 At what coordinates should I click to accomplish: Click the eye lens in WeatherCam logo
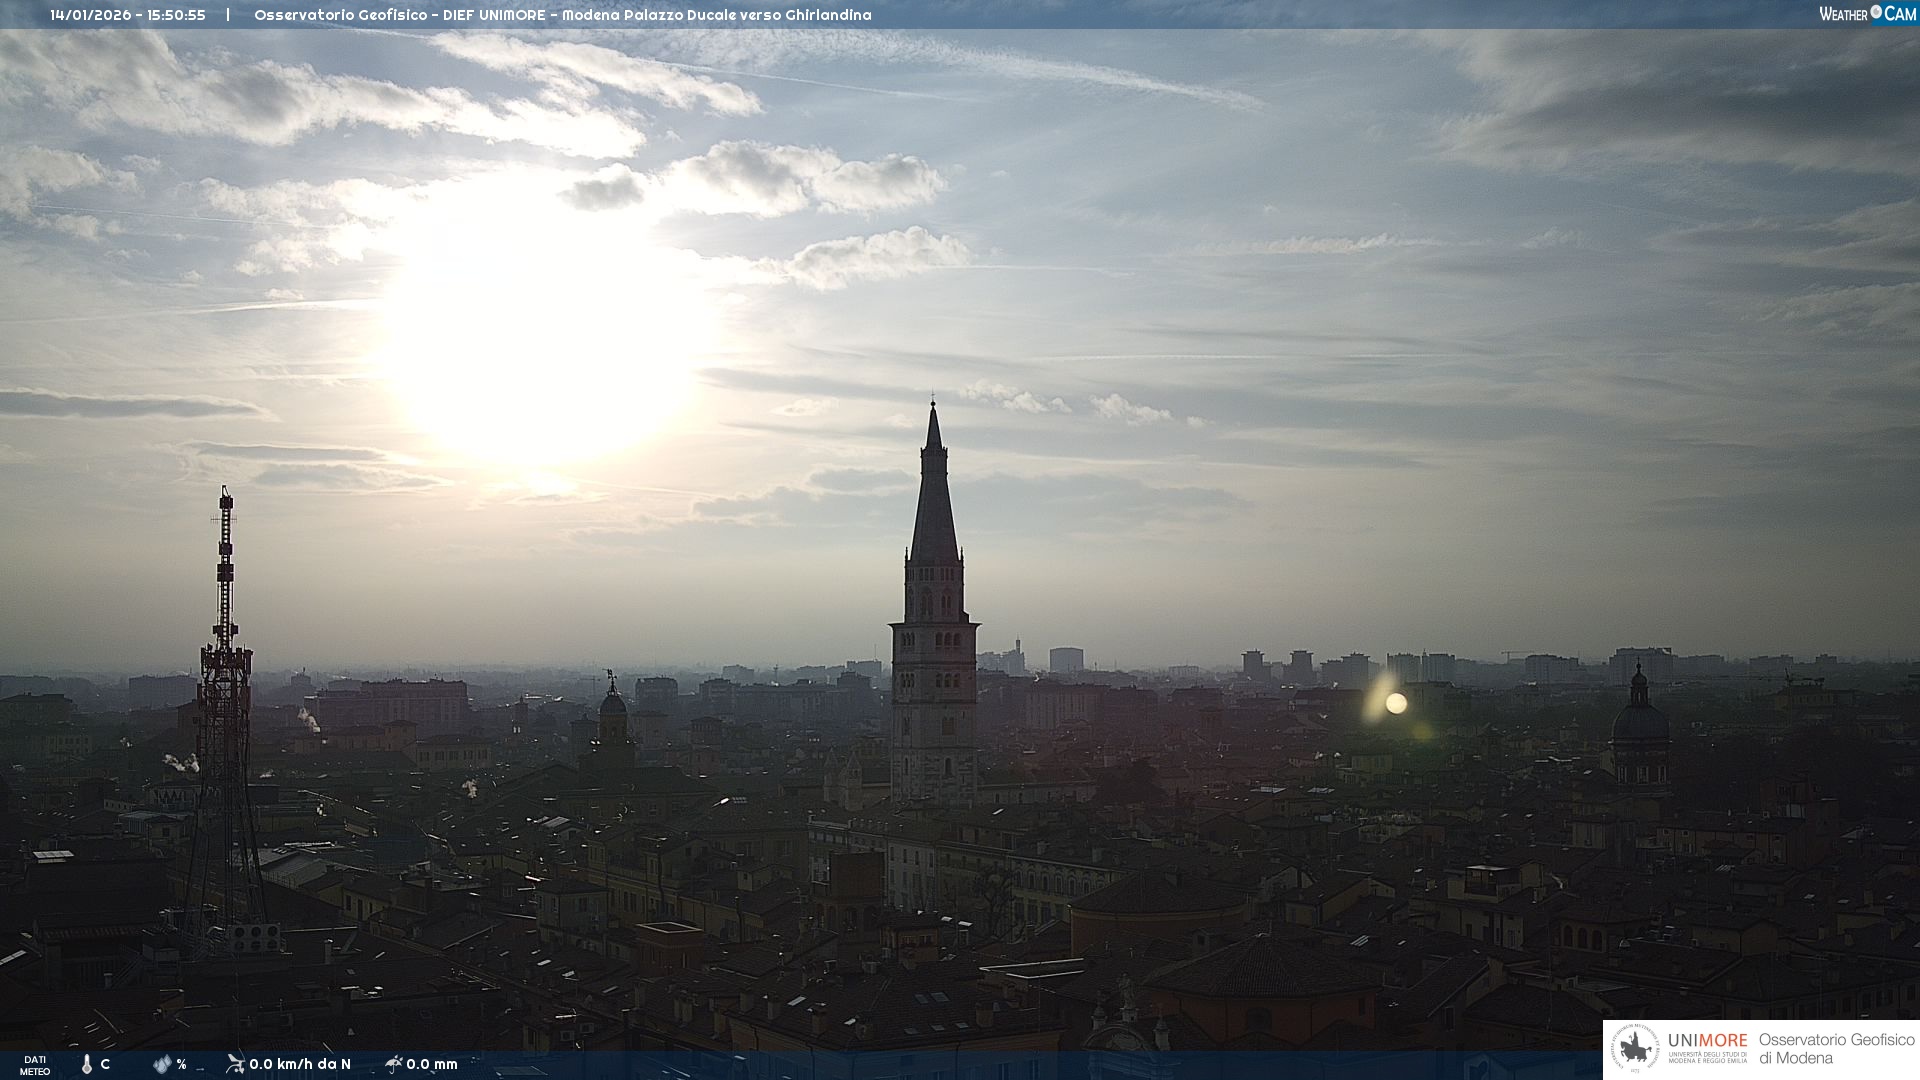(1876, 12)
